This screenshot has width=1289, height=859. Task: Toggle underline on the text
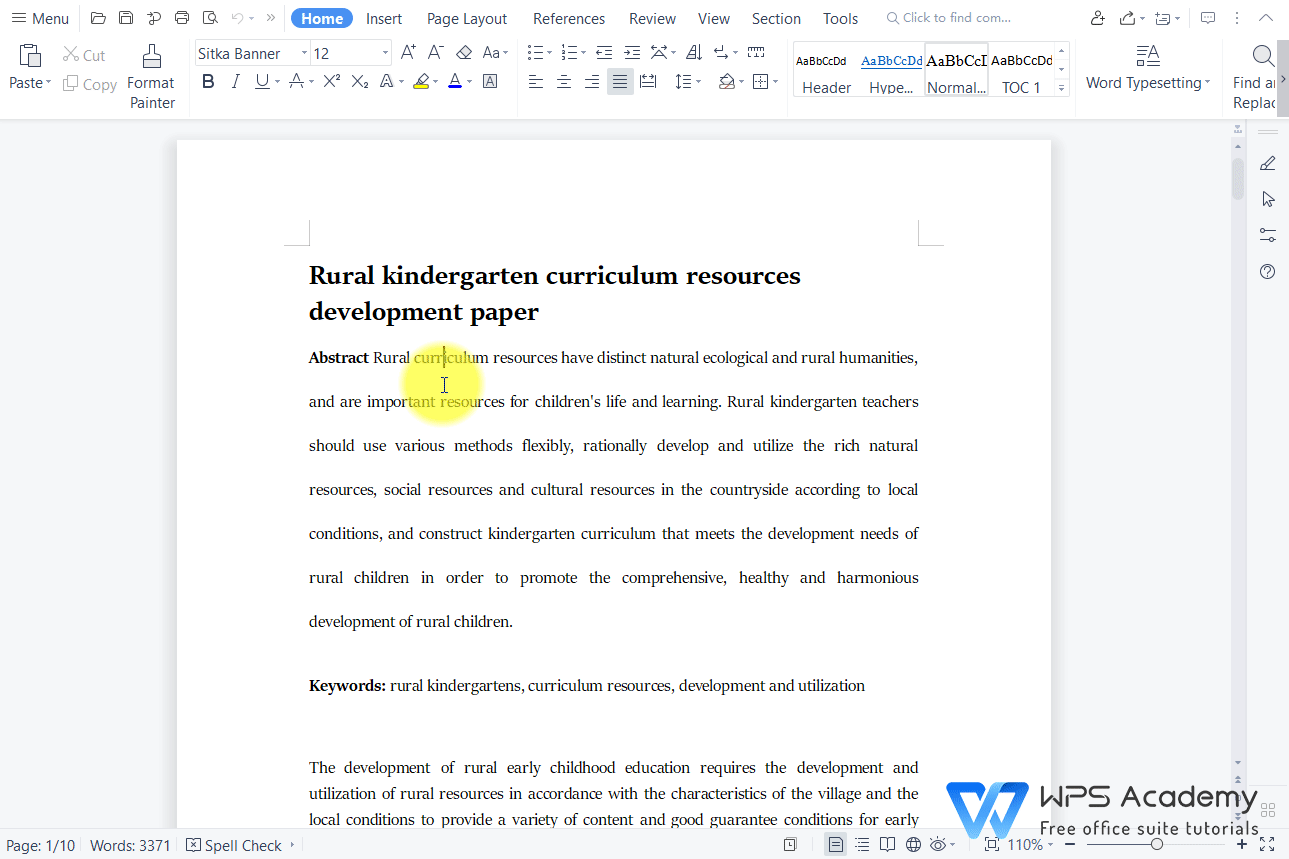pos(261,81)
